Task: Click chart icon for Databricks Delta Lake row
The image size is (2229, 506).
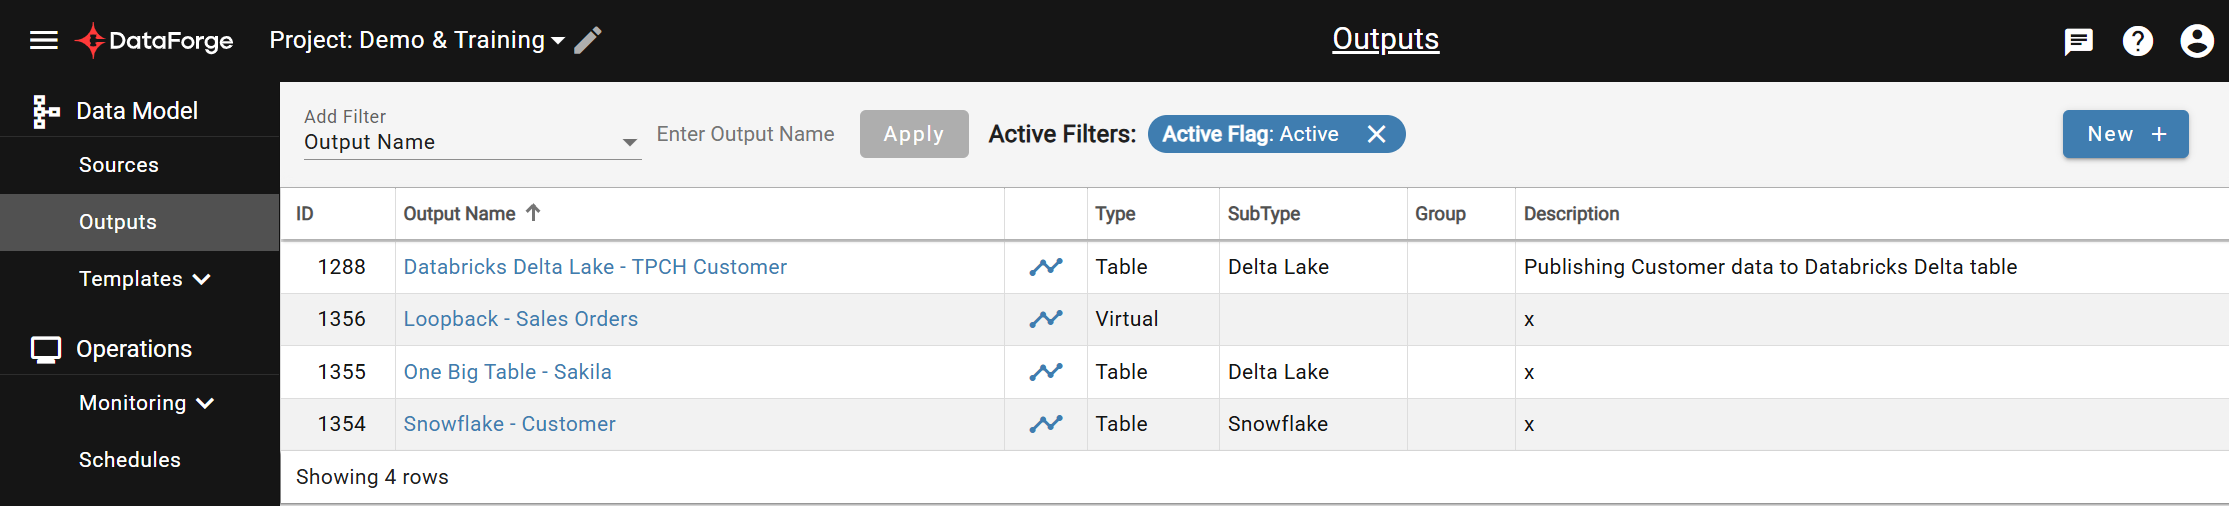Action: 1046,267
